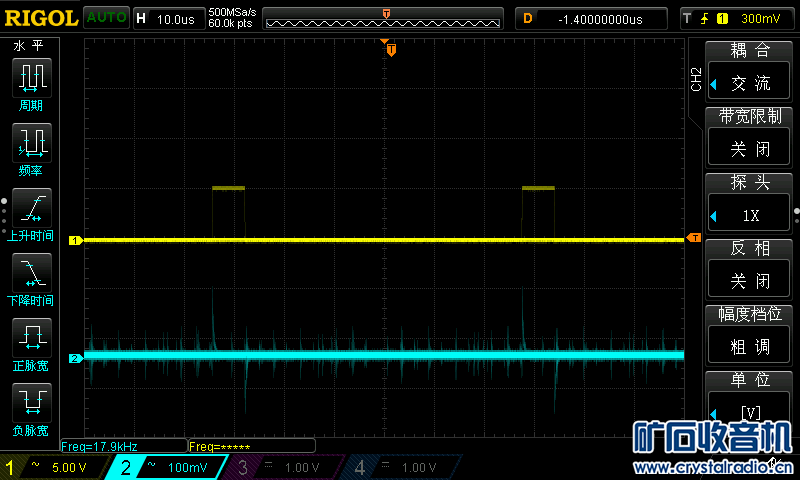Click the horizontal timebase 10.0us readout
800x480 pixels.
point(168,18)
